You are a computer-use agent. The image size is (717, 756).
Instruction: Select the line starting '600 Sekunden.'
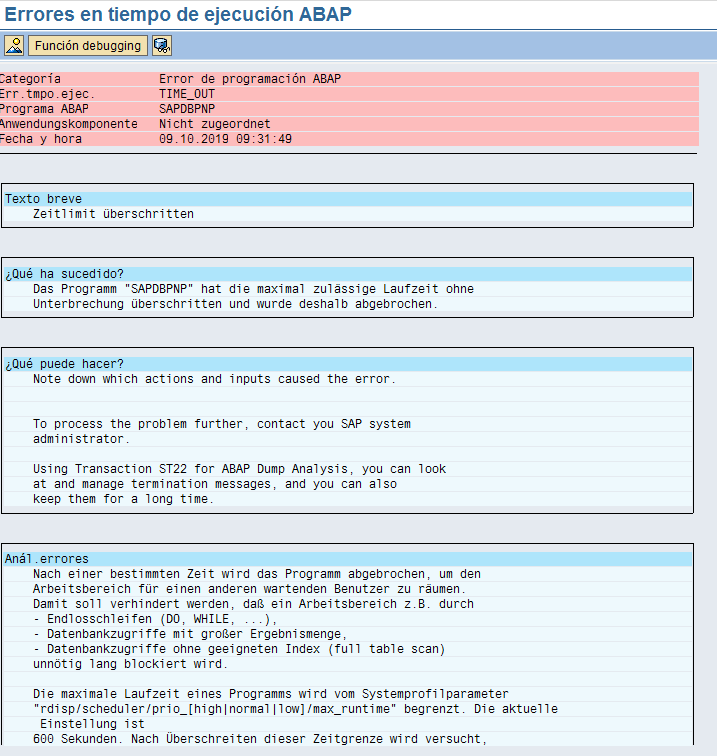click(260, 738)
